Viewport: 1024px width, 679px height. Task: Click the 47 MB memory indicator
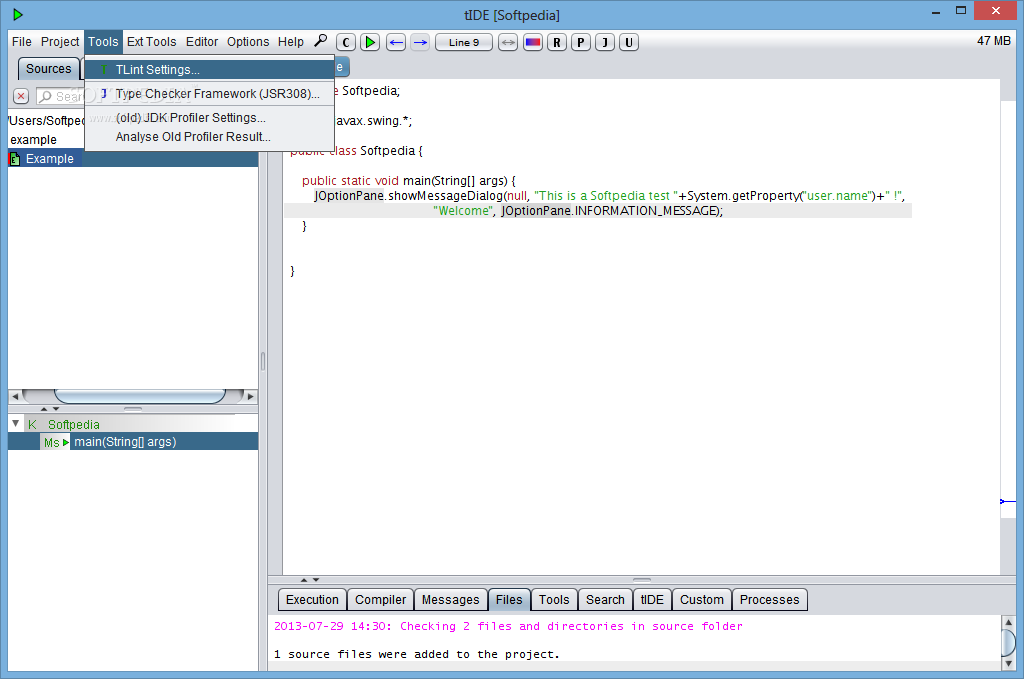(993, 41)
